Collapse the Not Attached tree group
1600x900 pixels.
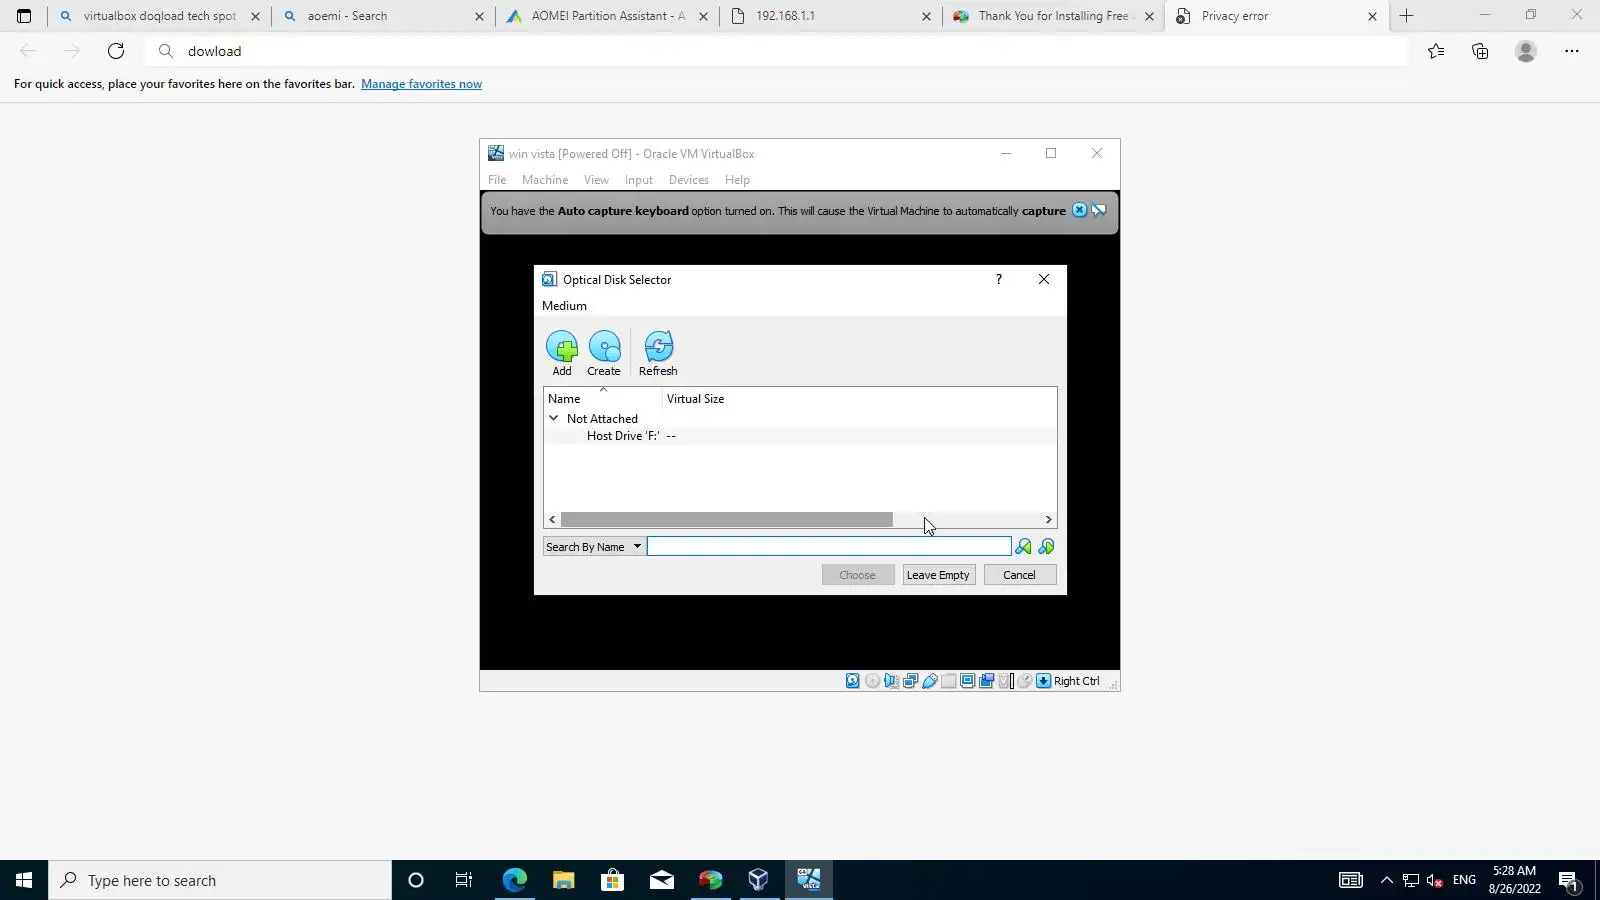pyautogui.click(x=553, y=418)
